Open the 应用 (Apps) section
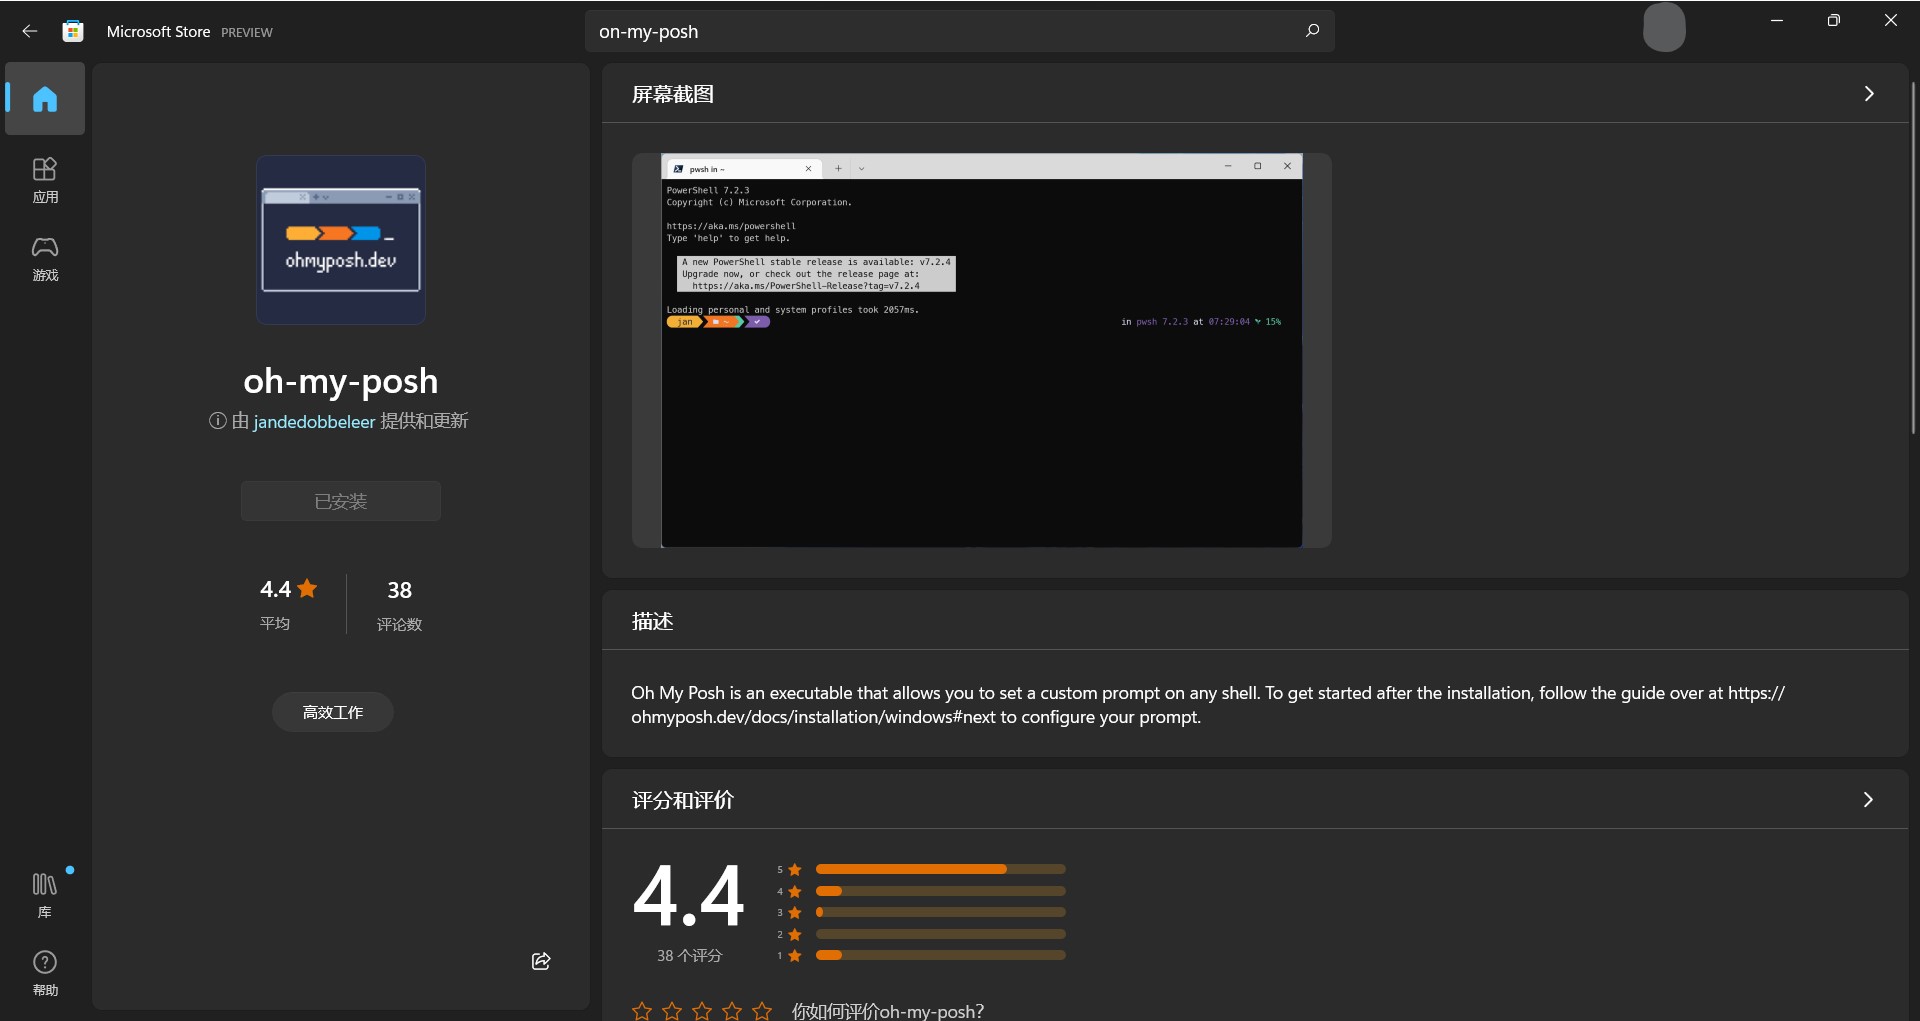The width and height of the screenshot is (1920, 1021). [45, 180]
